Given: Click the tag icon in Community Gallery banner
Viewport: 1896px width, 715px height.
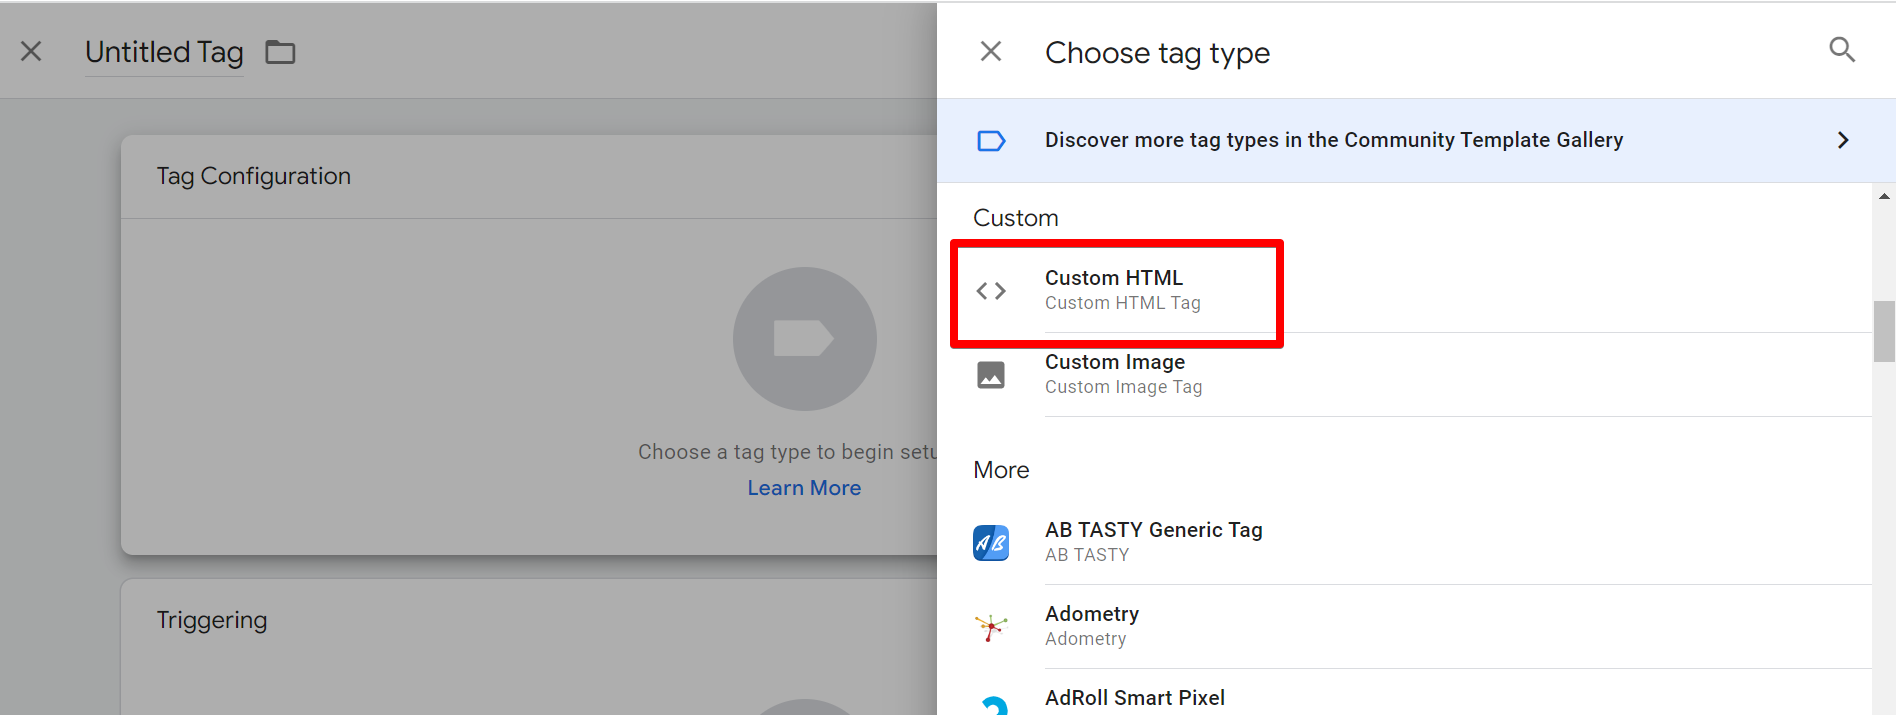Looking at the screenshot, I should 991,141.
